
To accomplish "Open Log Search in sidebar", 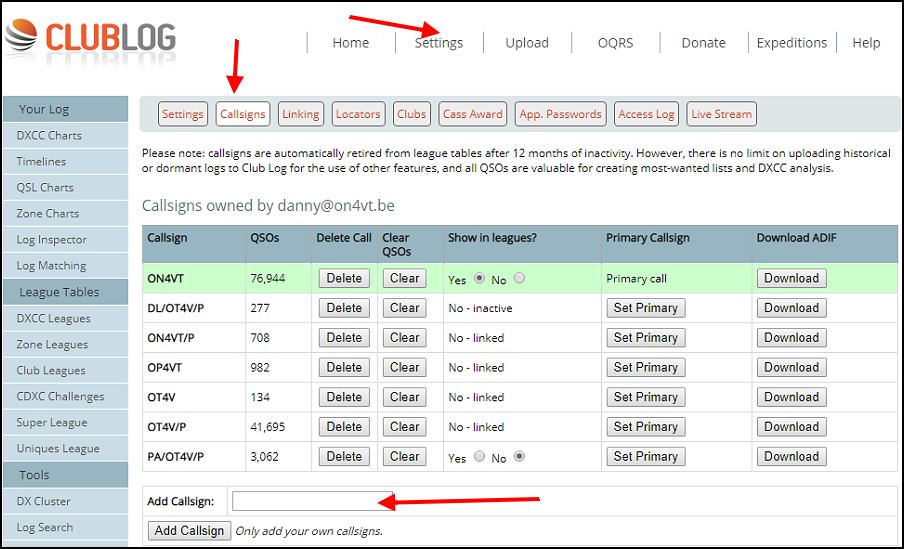I will [65, 527].
